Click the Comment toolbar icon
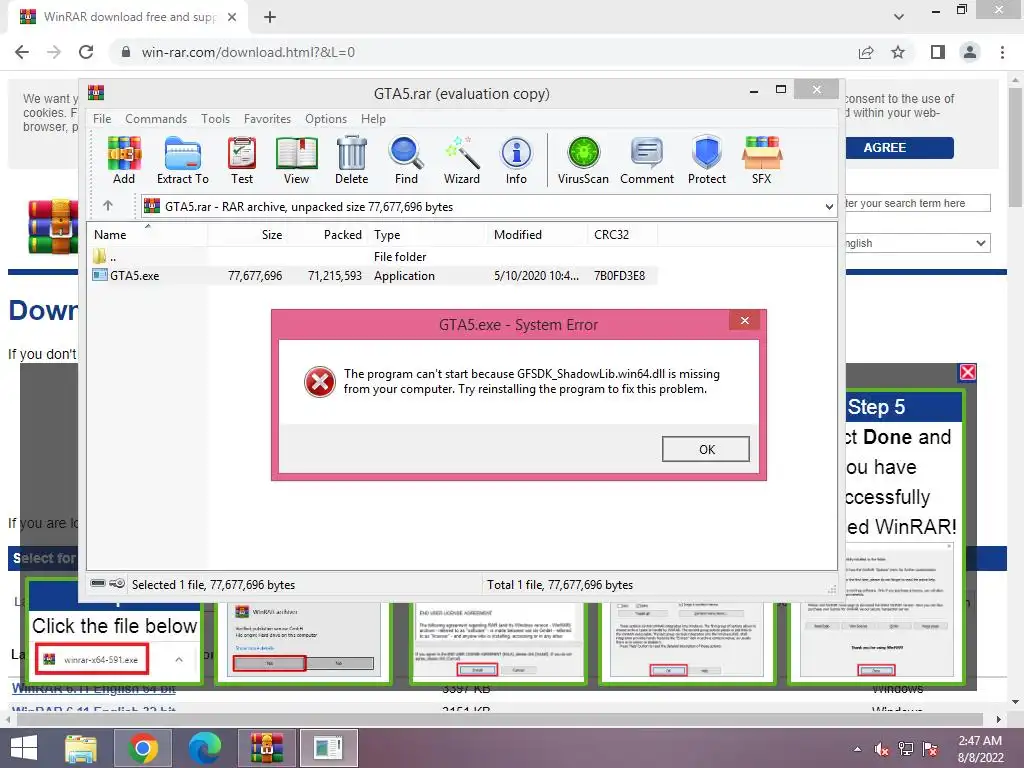 pos(647,161)
